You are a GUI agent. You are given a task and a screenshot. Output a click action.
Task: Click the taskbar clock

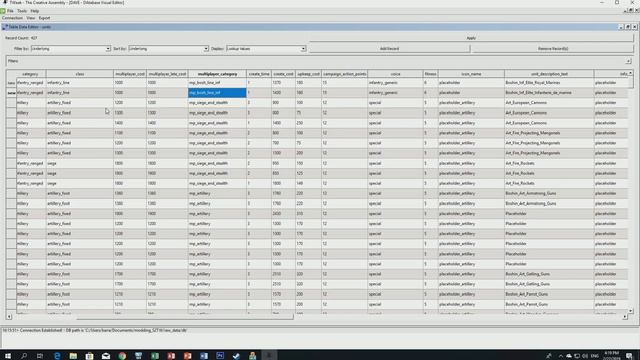pos(611,355)
